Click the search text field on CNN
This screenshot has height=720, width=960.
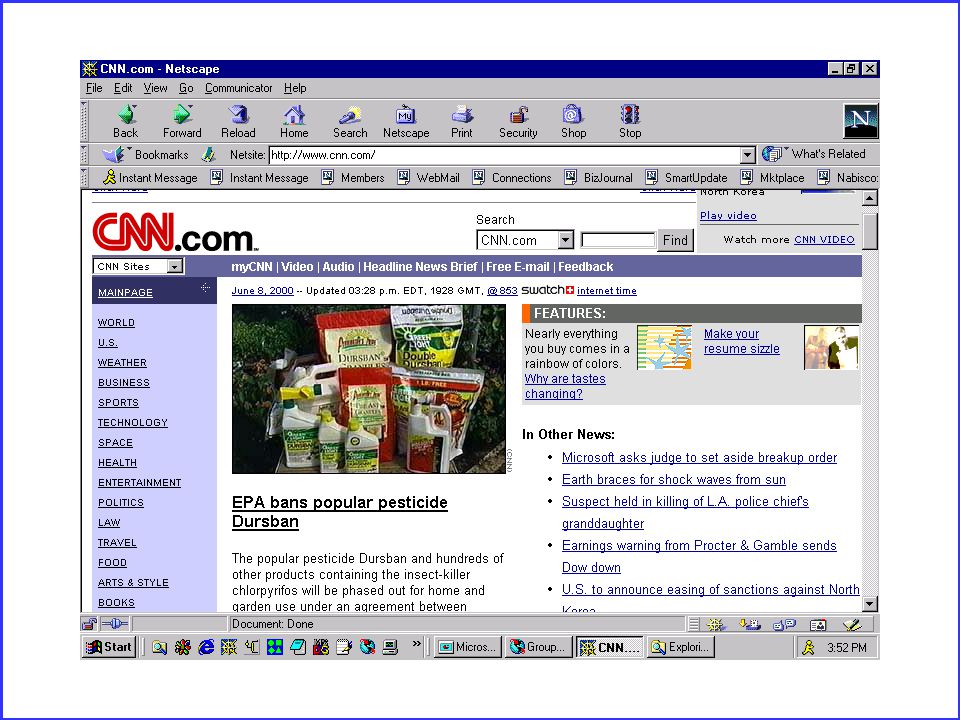click(618, 240)
